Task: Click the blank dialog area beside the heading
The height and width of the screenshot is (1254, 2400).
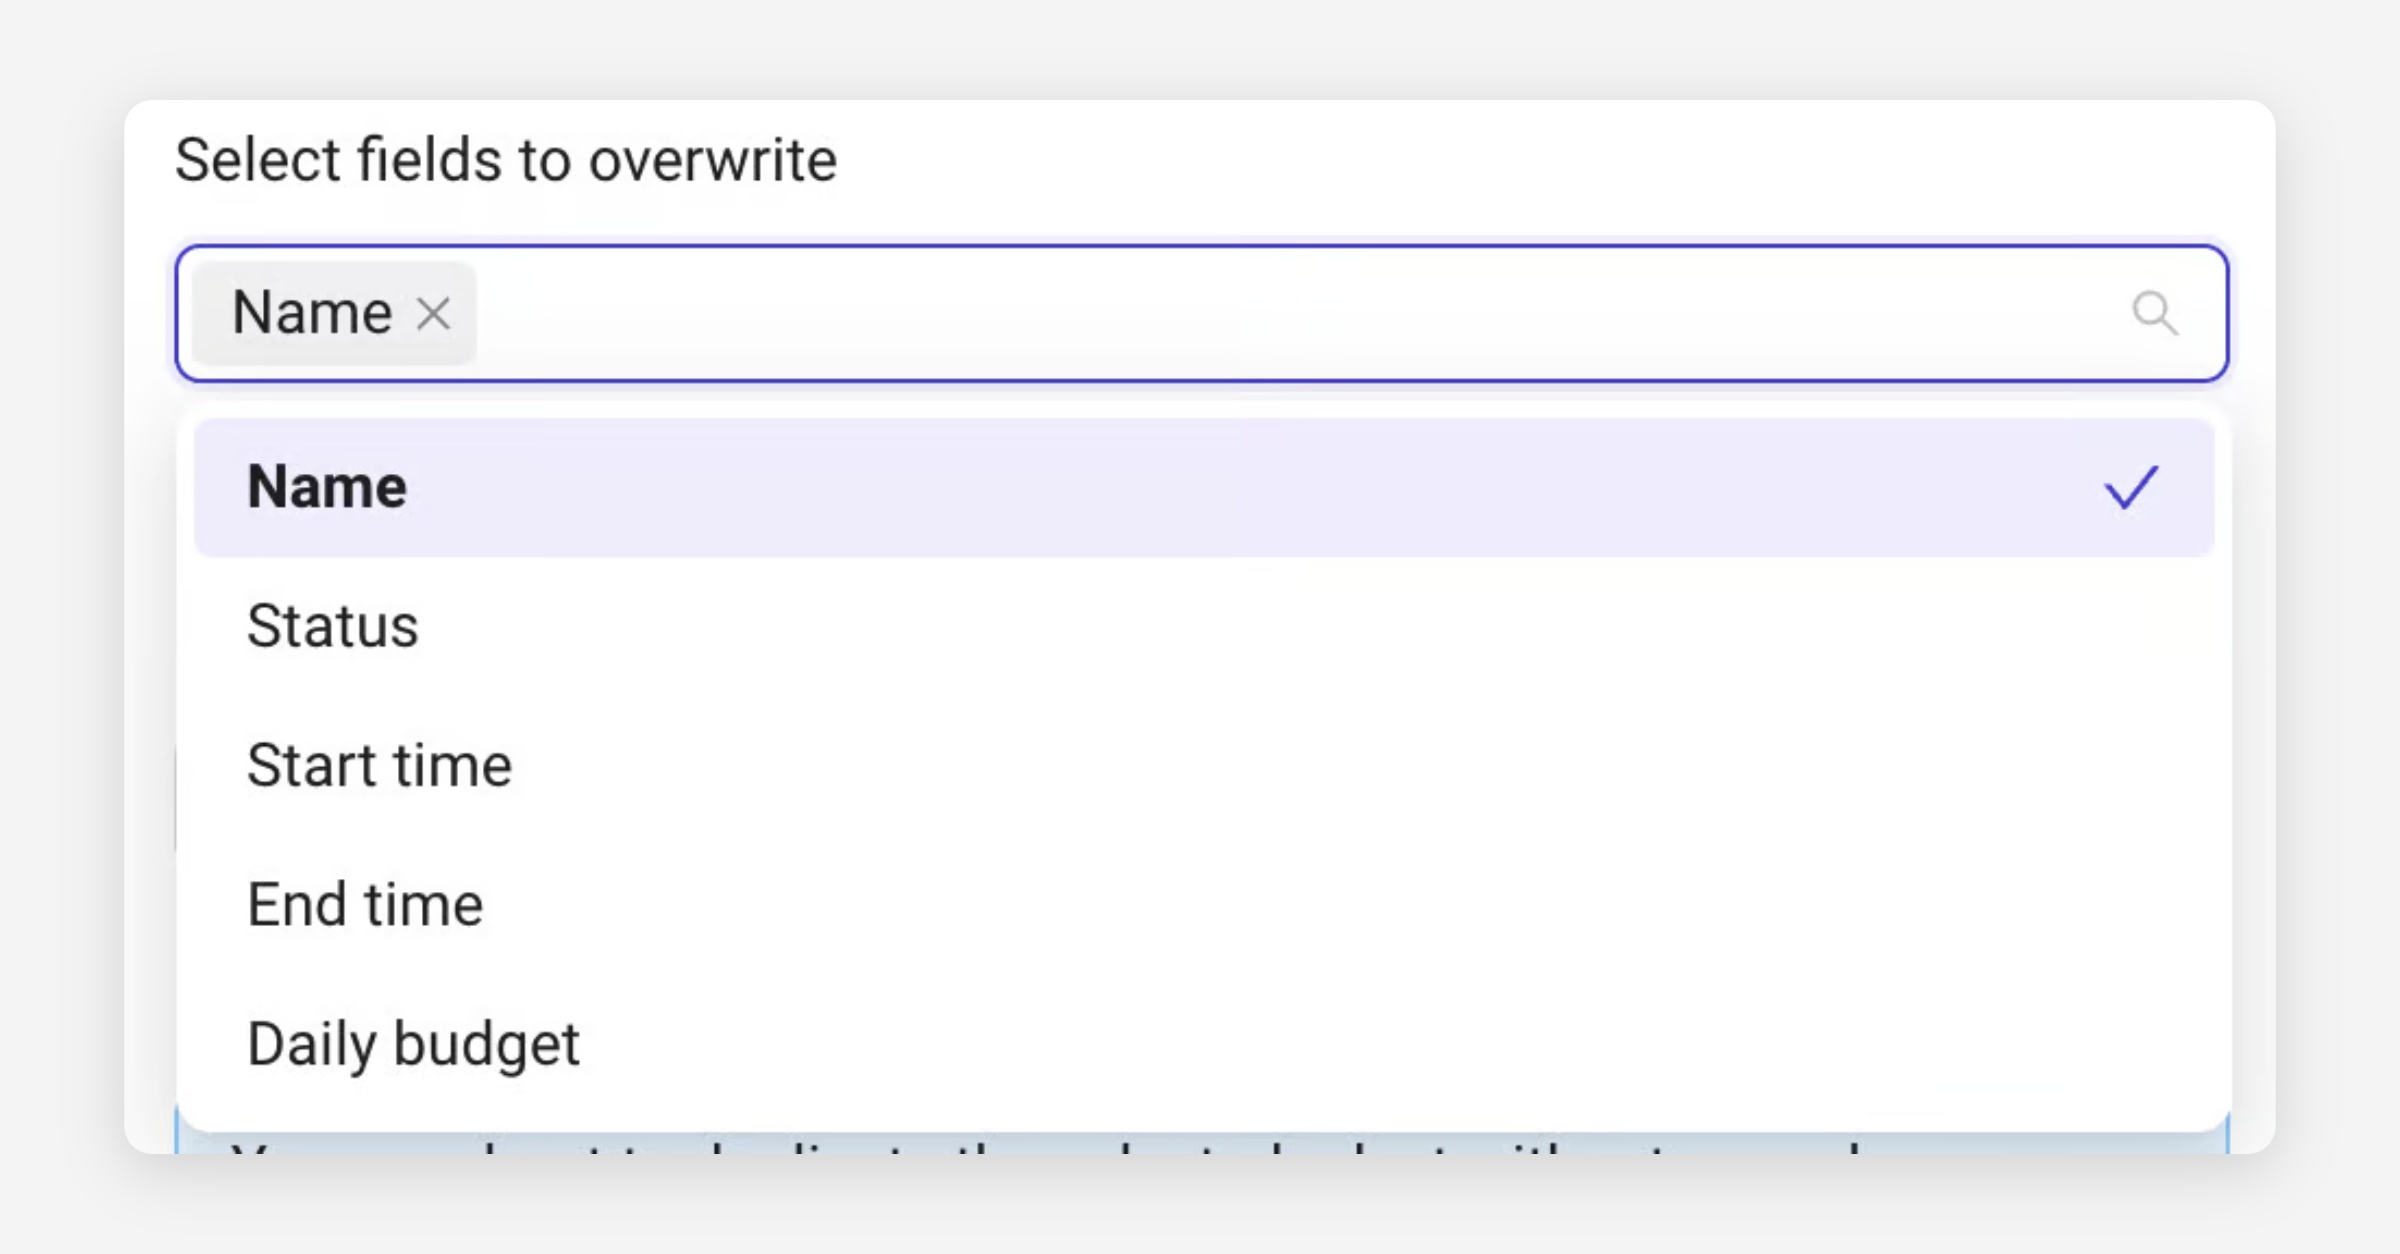Action: tap(1500, 160)
